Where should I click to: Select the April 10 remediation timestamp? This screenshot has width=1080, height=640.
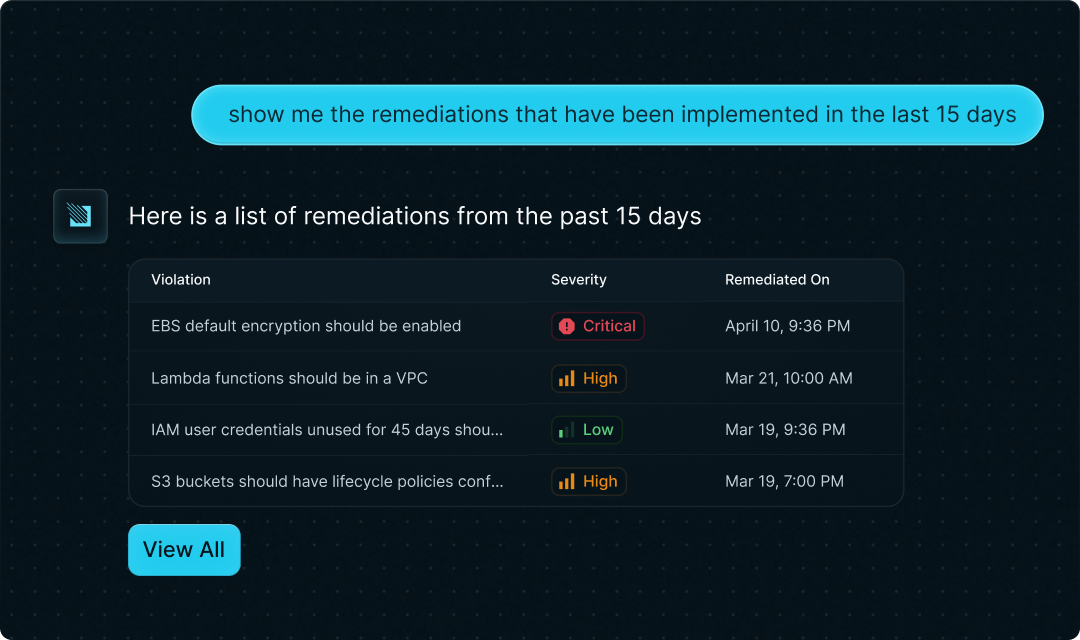[x=788, y=326]
